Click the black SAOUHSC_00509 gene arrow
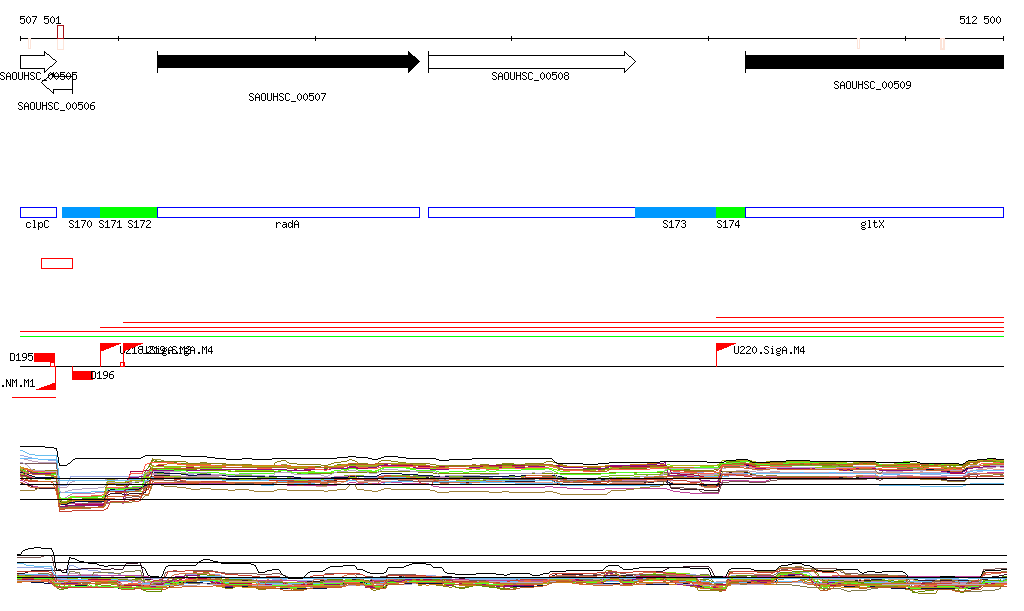 (873, 62)
